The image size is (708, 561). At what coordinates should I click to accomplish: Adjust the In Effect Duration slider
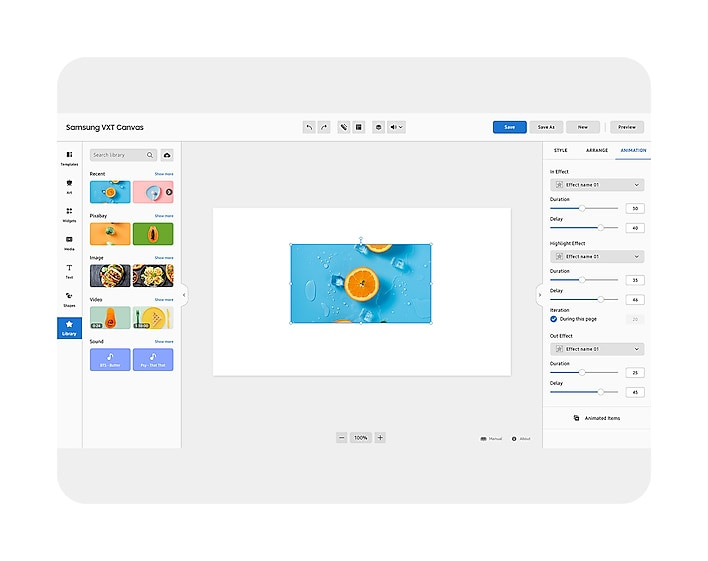click(x=583, y=208)
